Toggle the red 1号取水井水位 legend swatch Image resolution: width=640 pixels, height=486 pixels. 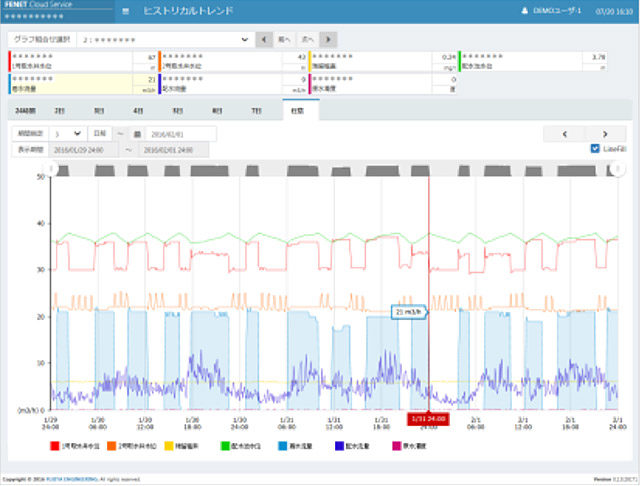pos(54,446)
